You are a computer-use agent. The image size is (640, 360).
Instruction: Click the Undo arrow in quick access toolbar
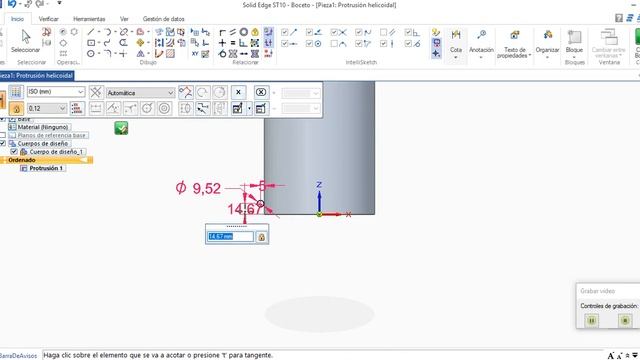(12, 4)
